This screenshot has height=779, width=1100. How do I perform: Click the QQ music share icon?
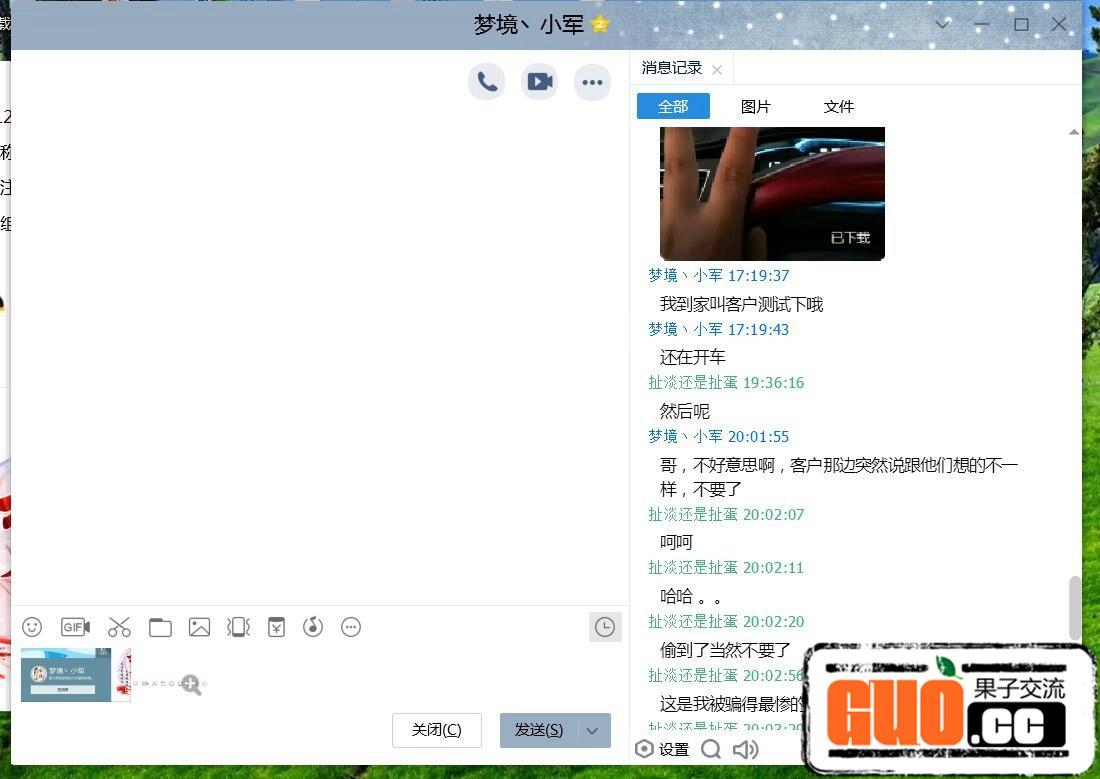tap(313, 627)
